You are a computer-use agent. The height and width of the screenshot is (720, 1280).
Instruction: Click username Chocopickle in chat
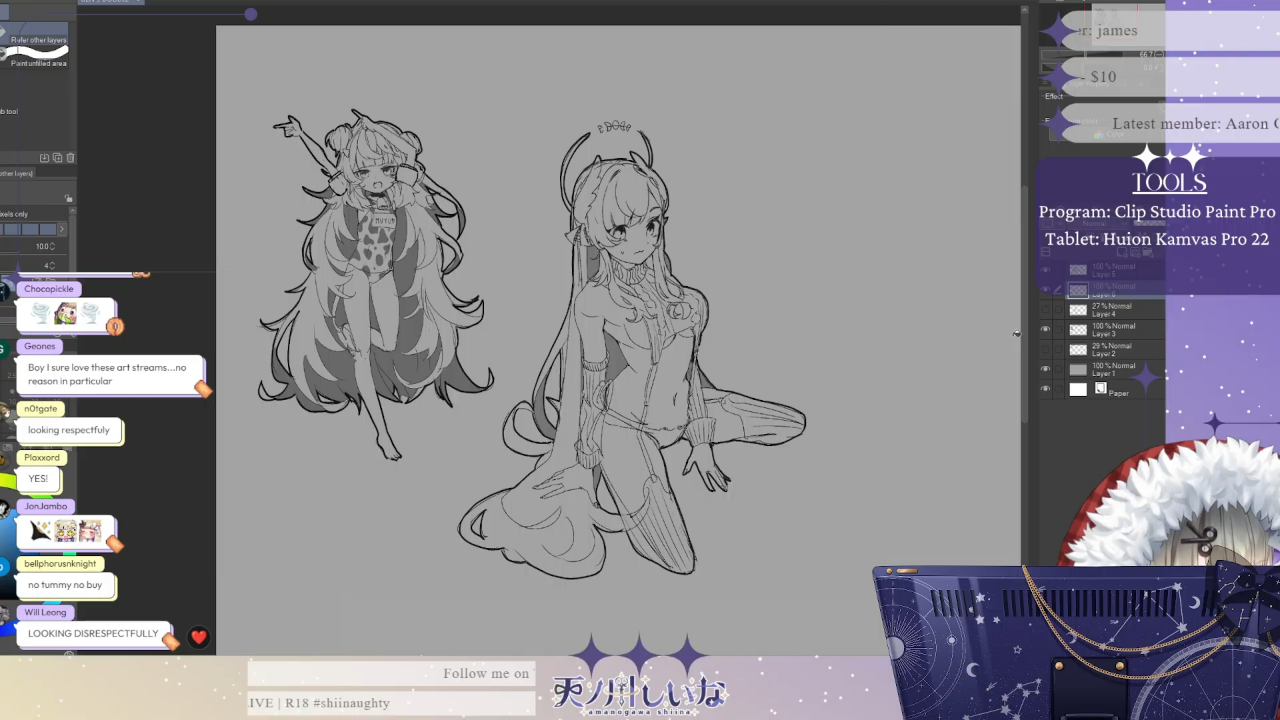(x=49, y=289)
